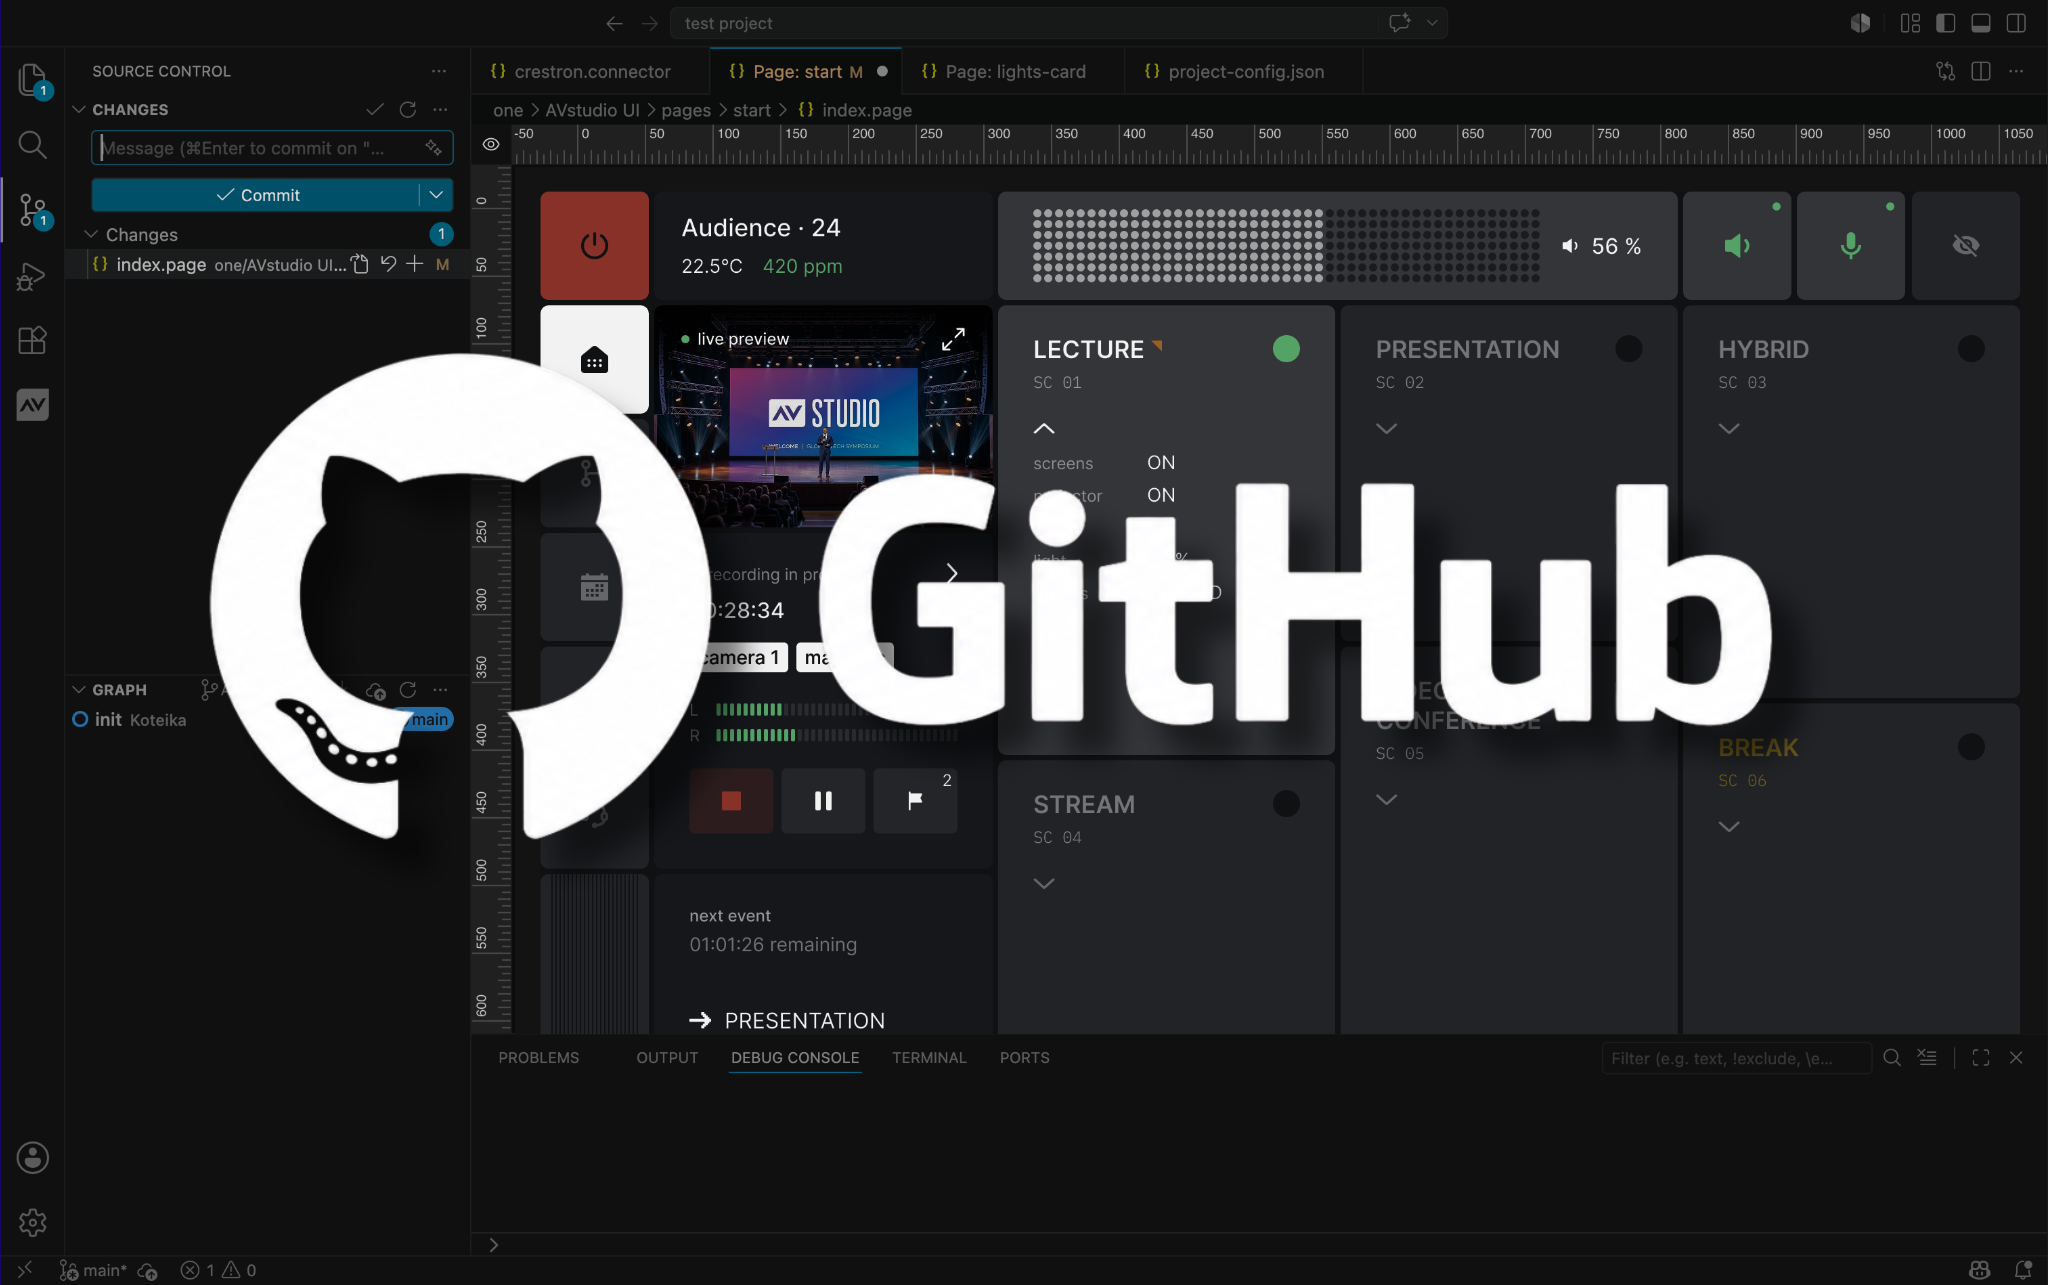Open the Accounts icon
This screenshot has height=1285, width=2048.
pos(32,1158)
